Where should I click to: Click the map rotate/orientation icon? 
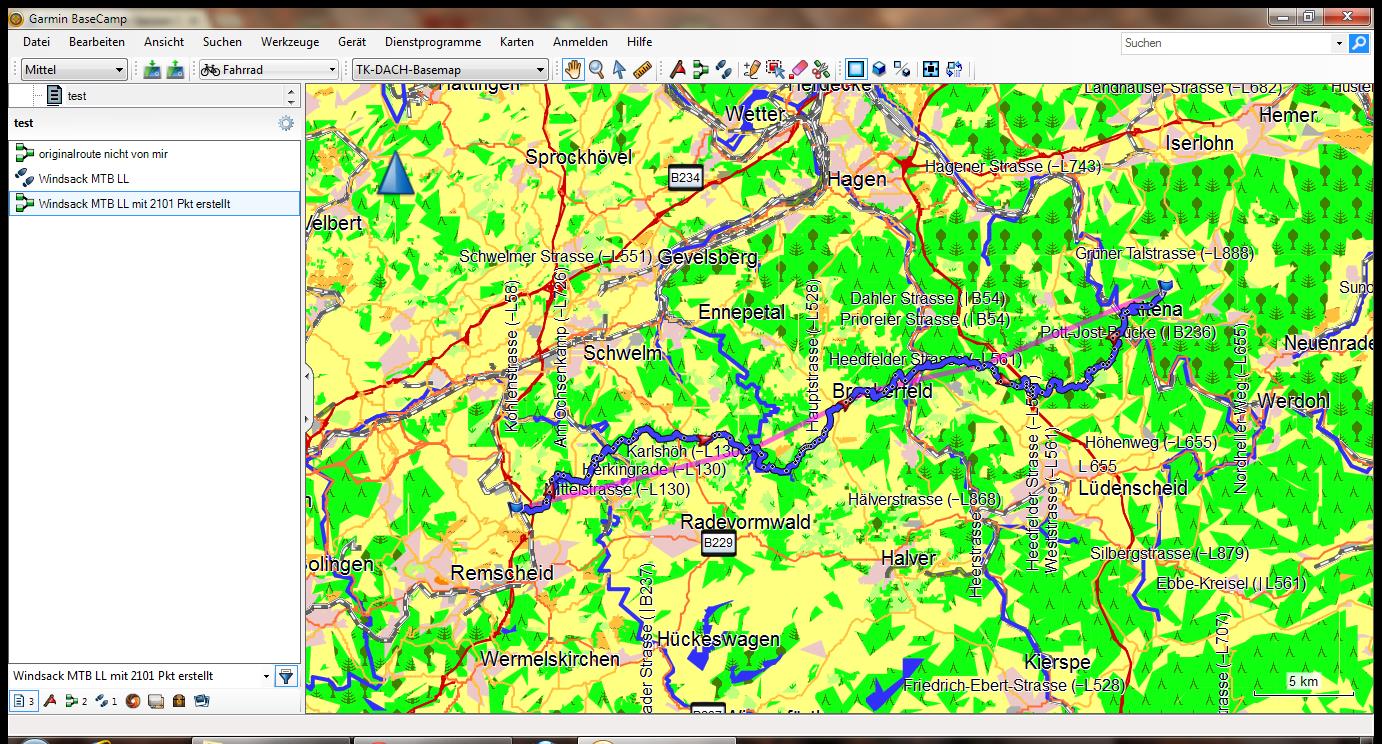(x=954, y=69)
